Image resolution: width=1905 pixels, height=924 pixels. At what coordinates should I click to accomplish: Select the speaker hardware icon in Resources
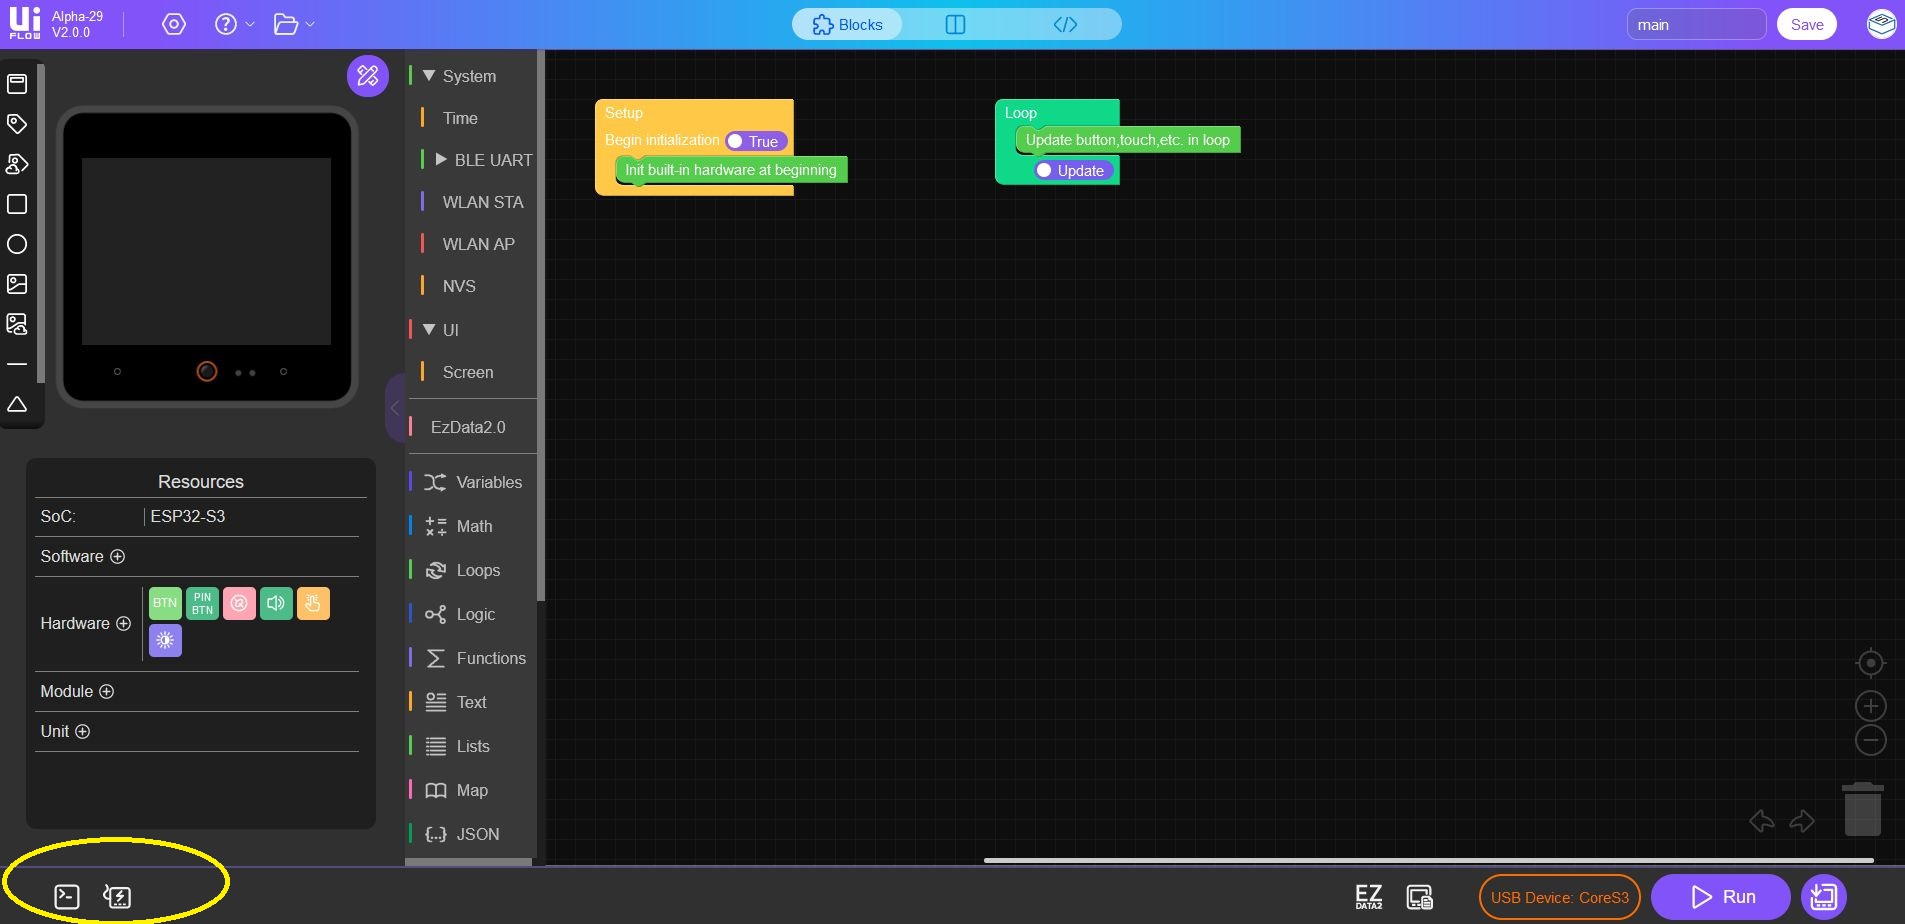click(276, 603)
